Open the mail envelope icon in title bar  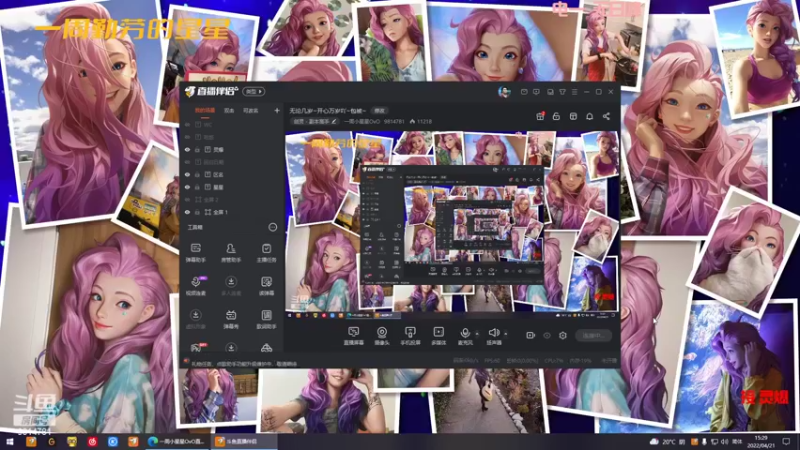click(524, 92)
